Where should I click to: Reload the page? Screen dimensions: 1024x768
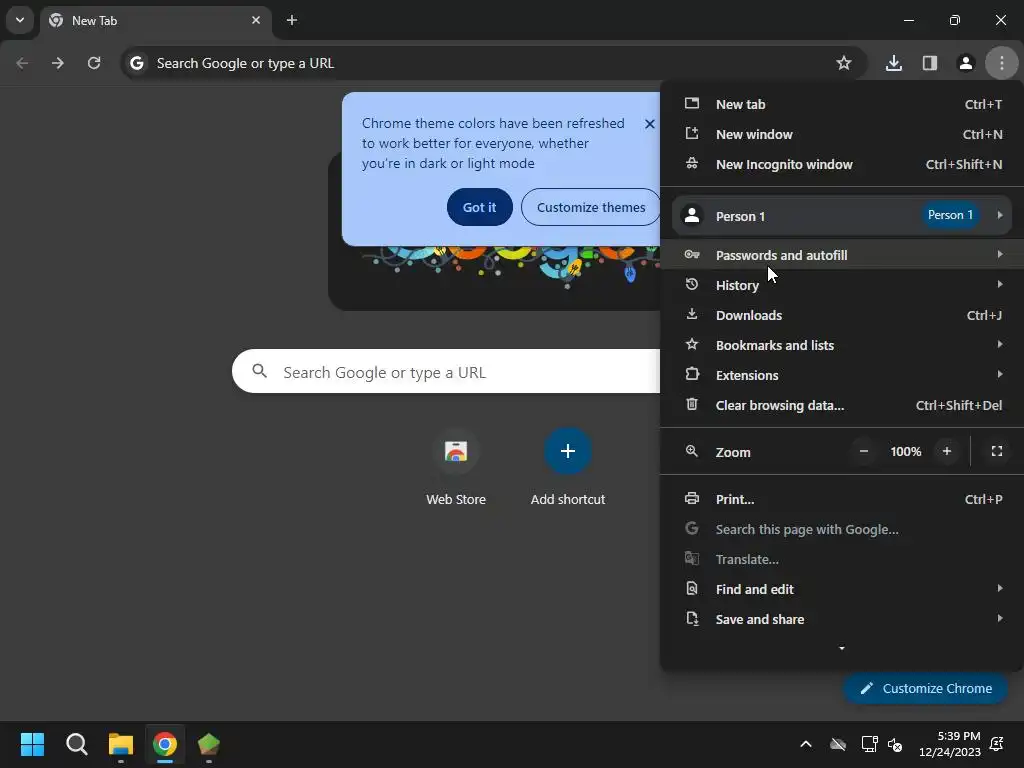click(94, 63)
